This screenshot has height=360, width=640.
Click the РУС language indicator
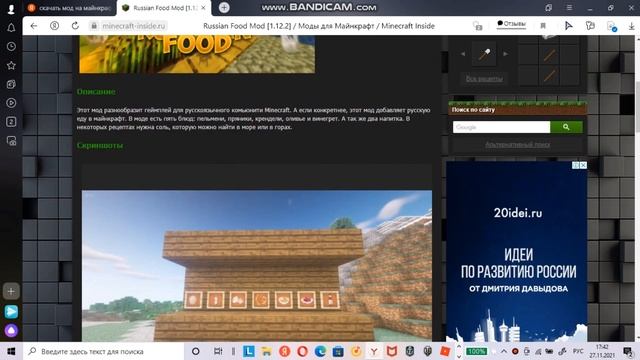click(x=578, y=351)
